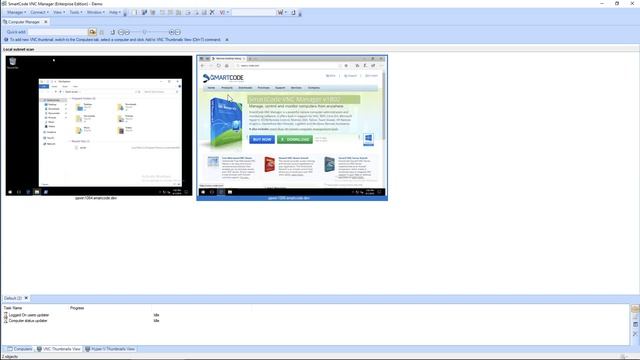Click the refresh icon in the Quick add bar
The image size is (640, 360).
pyautogui.click(x=113, y=32)
